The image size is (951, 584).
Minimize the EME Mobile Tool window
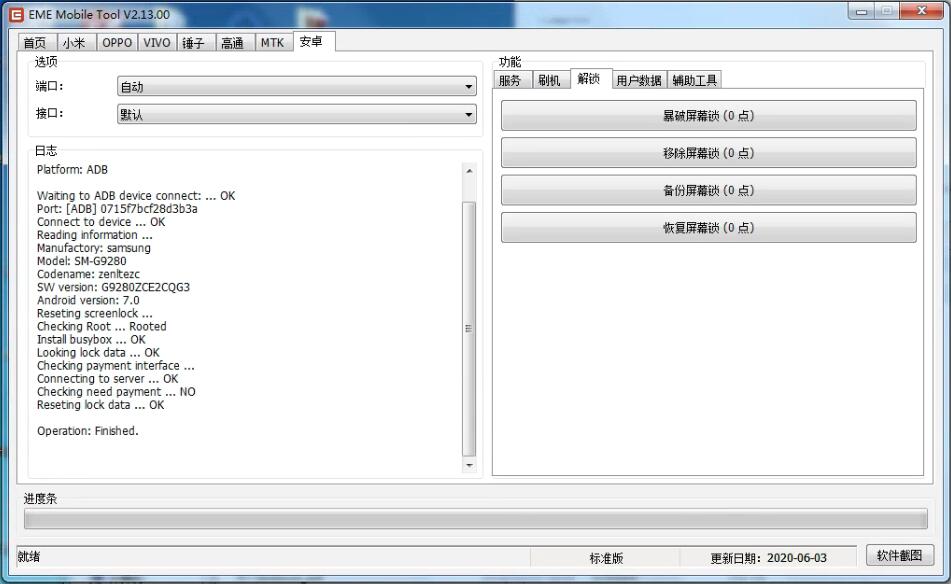[861, 11]
